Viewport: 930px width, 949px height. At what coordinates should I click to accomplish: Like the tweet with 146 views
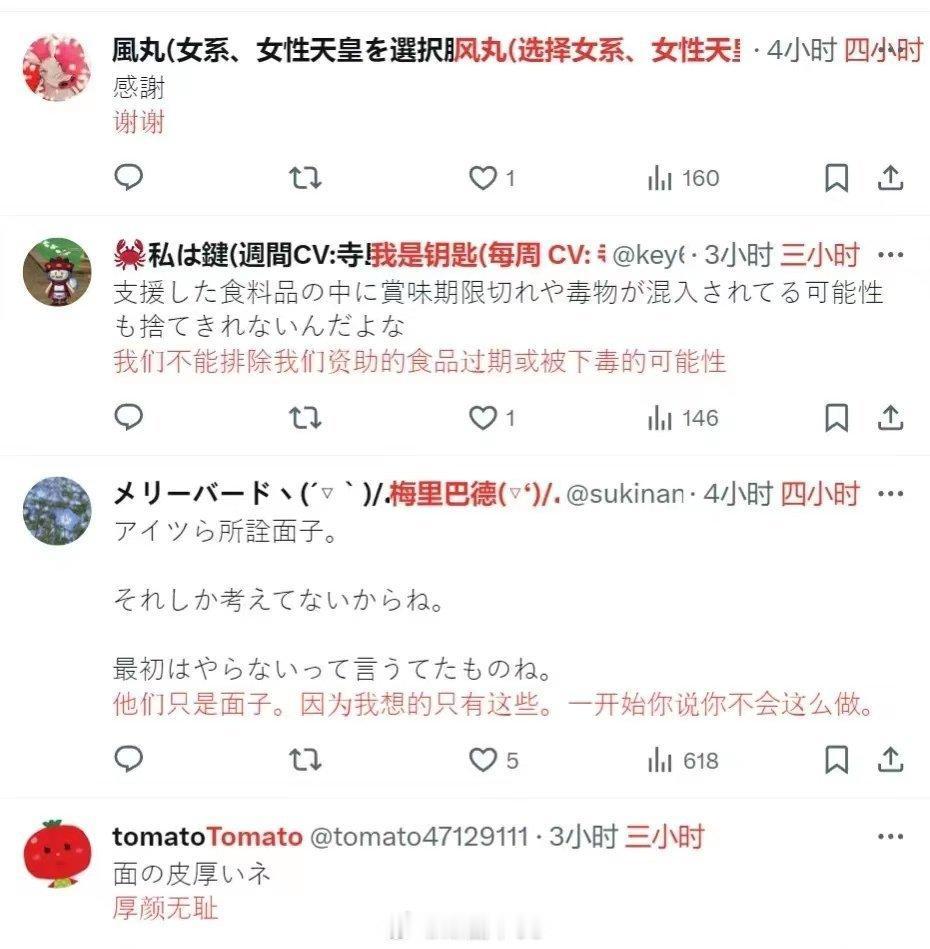pos(492,418)
